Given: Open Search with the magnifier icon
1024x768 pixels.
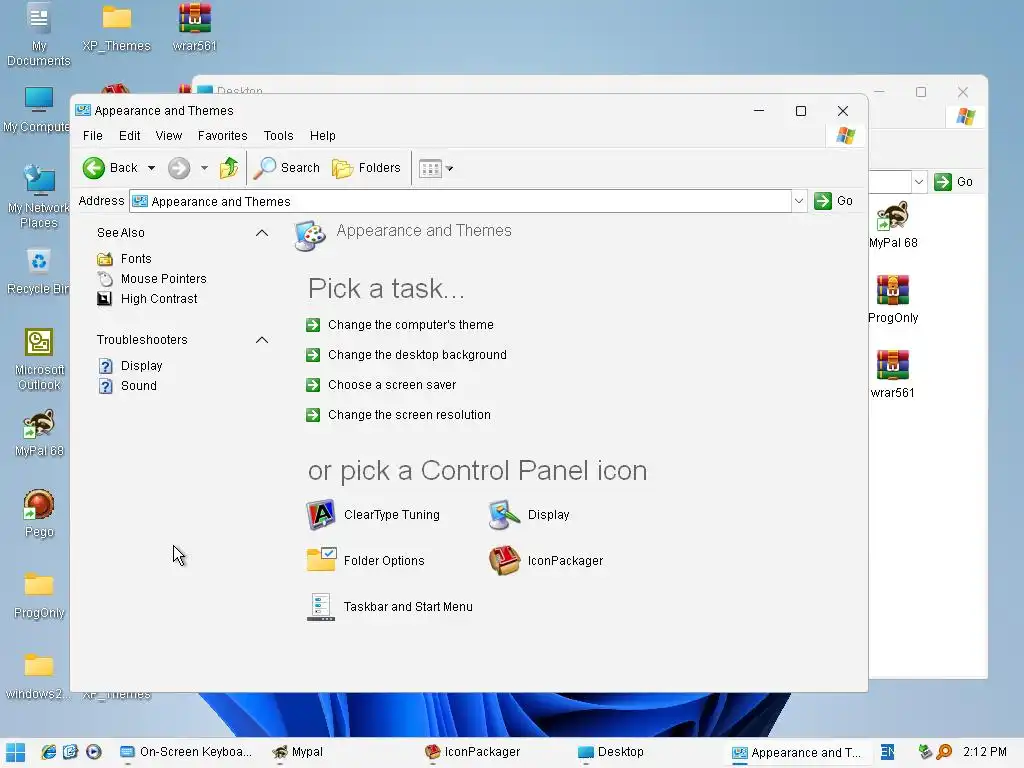Looking at the screenshot, I should (287, 168).
